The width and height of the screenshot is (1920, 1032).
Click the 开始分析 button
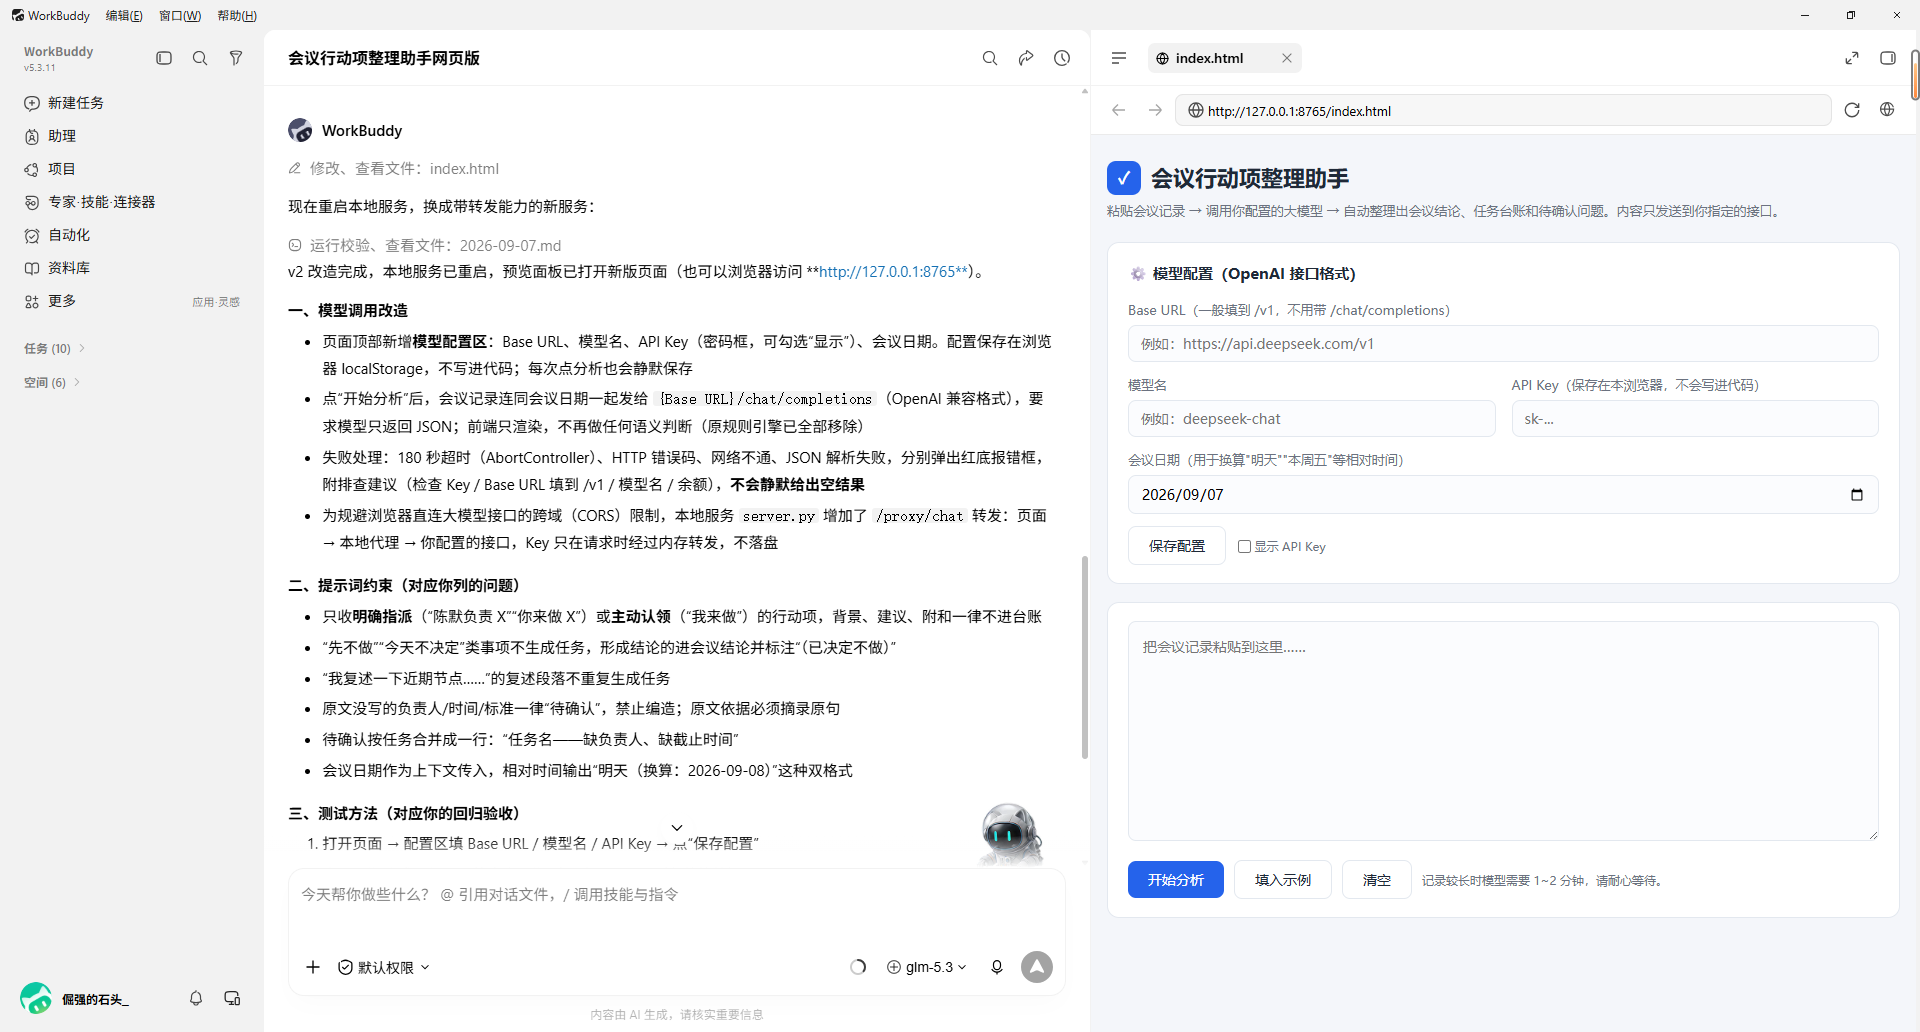click(x=1176, y=880)
